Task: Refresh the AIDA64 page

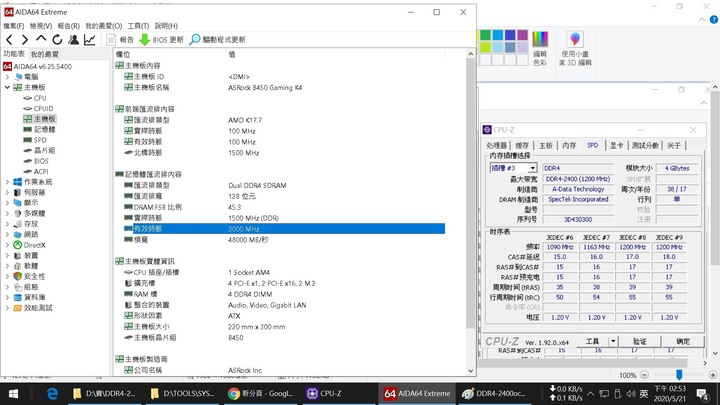Action: [57, 39]
